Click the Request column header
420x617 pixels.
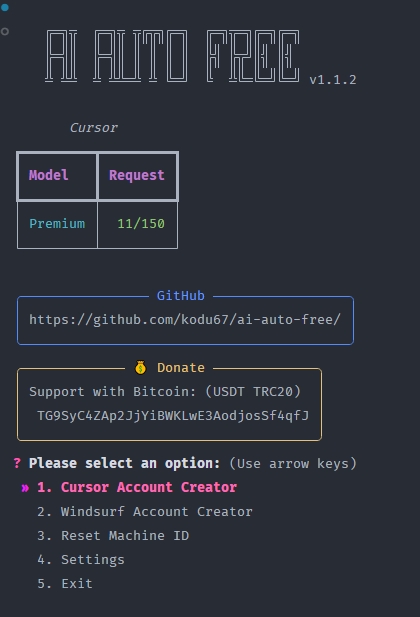(137, 175)
